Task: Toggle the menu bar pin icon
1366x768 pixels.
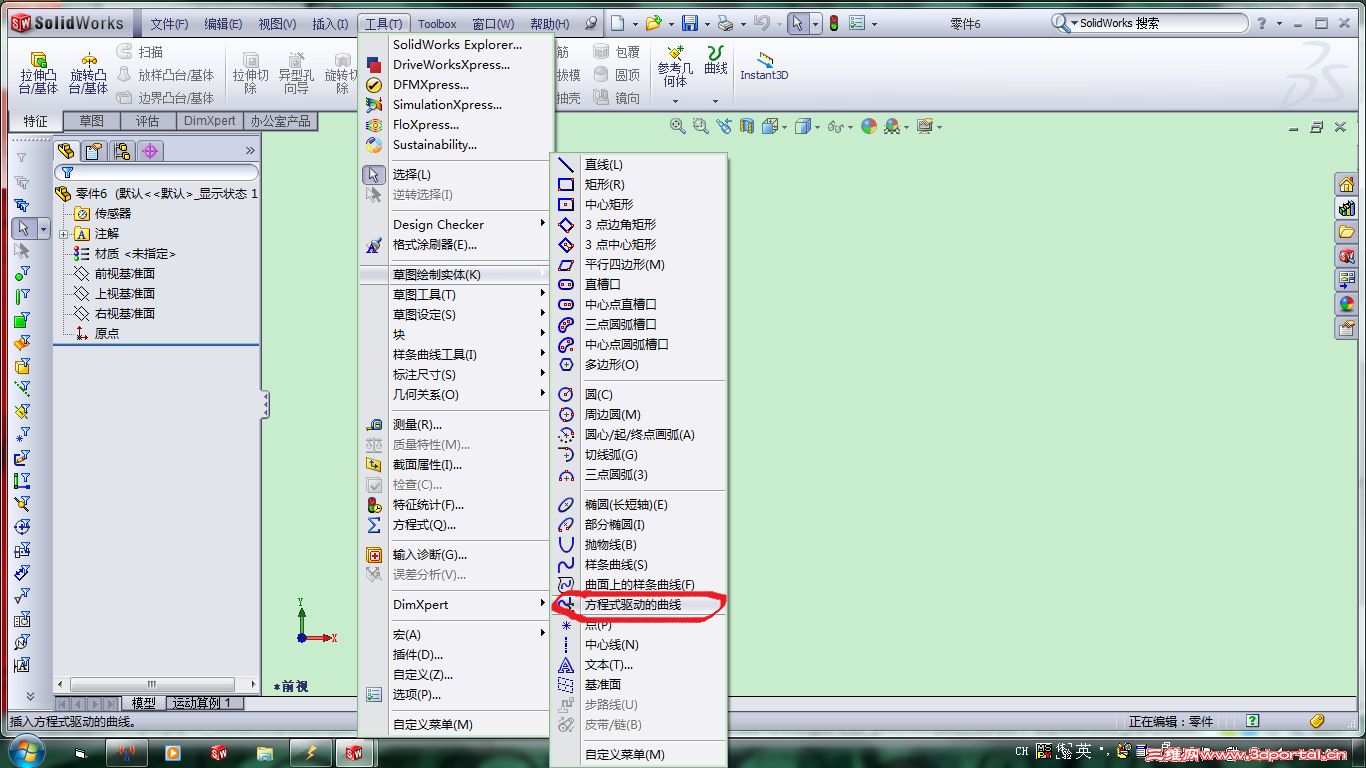Action: pos(590,23)
